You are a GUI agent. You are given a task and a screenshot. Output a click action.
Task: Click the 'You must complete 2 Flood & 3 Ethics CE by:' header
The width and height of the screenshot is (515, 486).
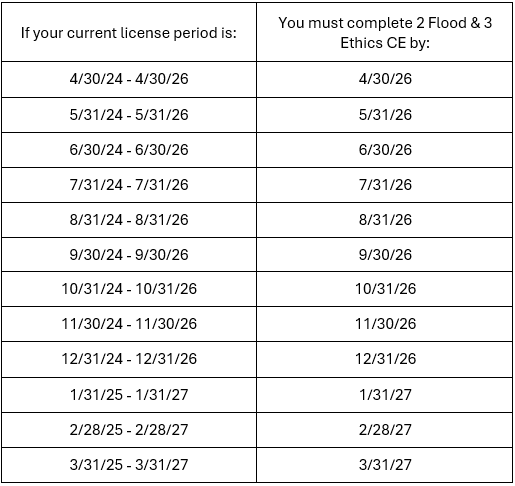385,33
